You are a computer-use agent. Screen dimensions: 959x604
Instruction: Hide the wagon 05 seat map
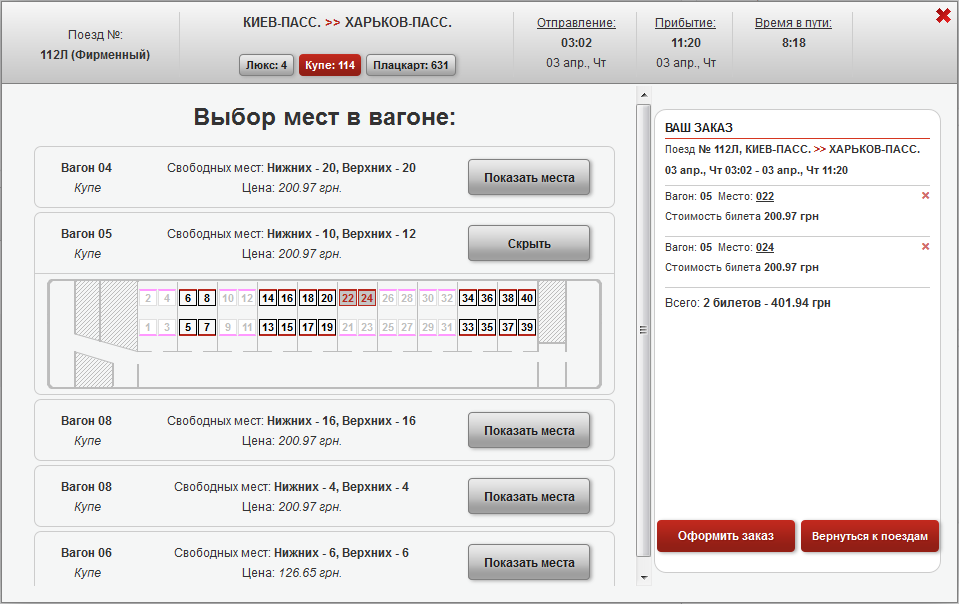tap(529, 244)
